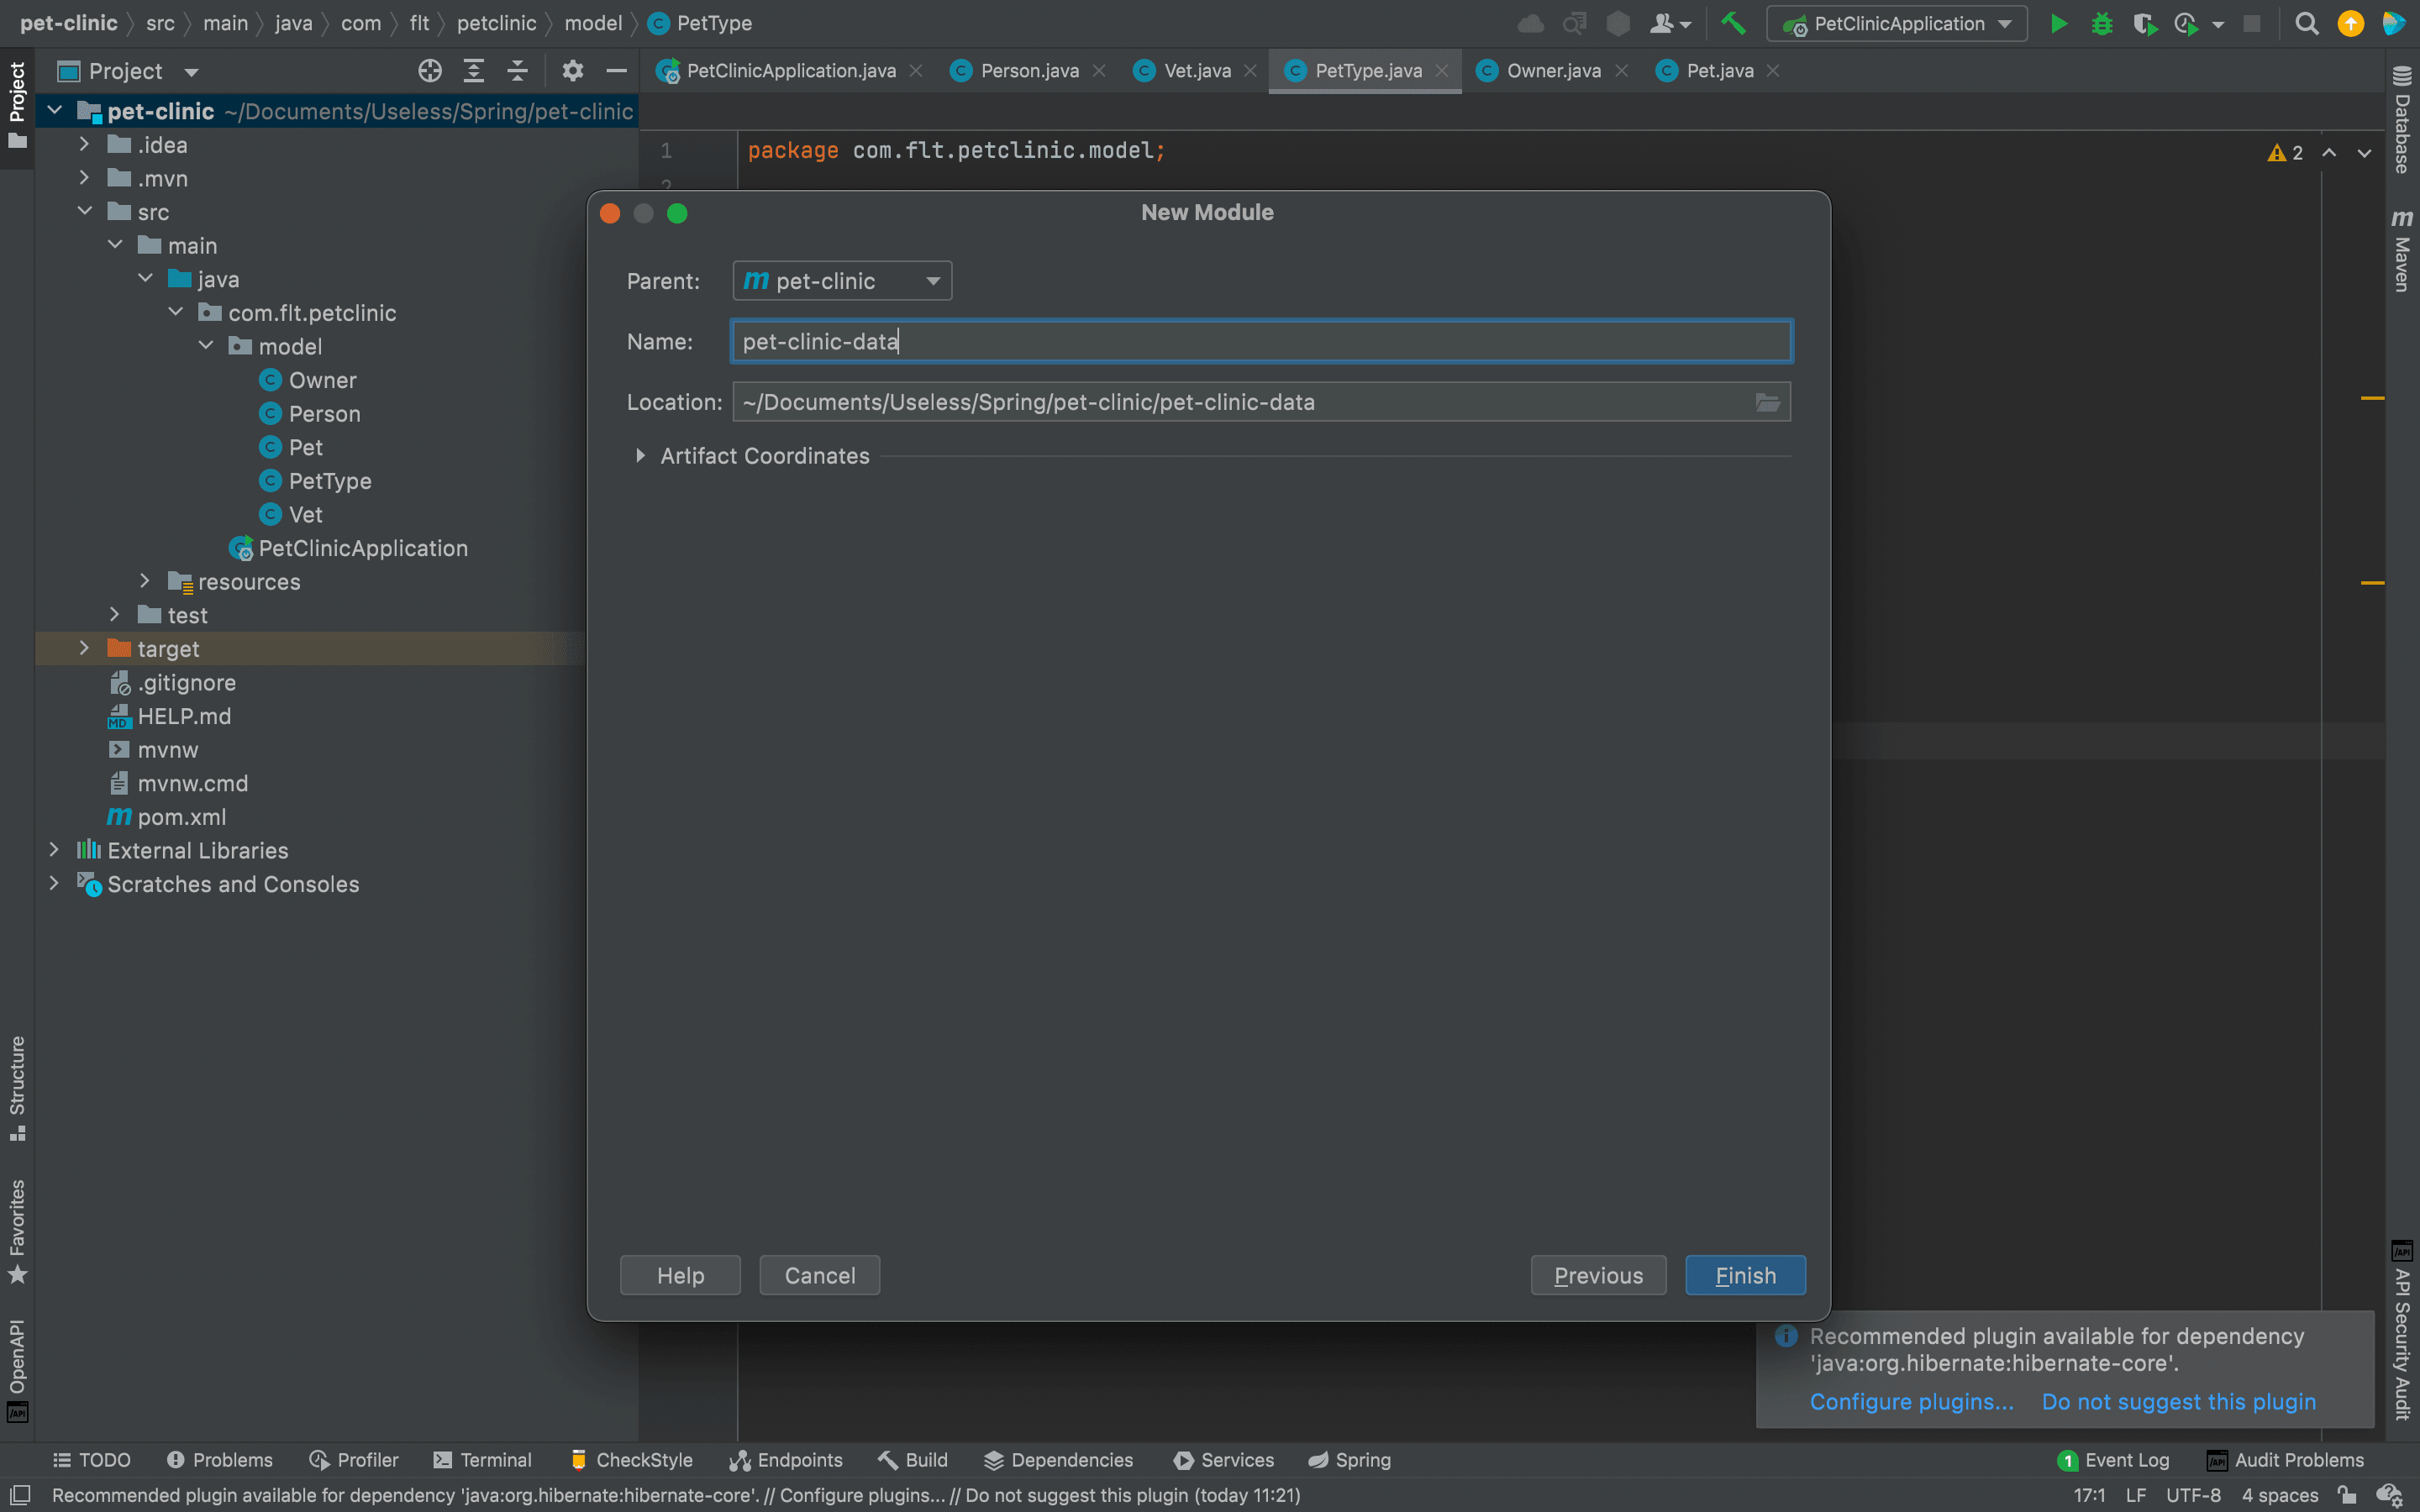2420x1512 pixels.
Task: Expand Scratches and Consoles node
Action: coord(55,884)
